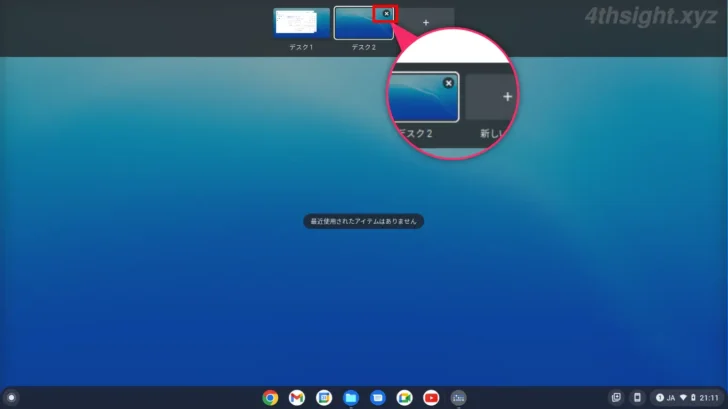Image resolution: width=728 pixels, height=409 pixels.
Task: Switch to the デスク 1 thumbnail
Action: (301, 23)
